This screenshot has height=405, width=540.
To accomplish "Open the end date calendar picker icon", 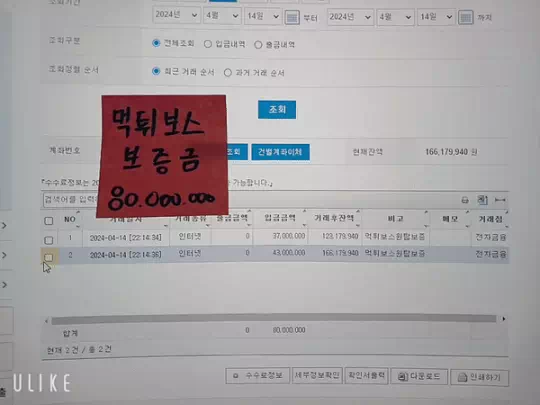I will coord(466,17).
